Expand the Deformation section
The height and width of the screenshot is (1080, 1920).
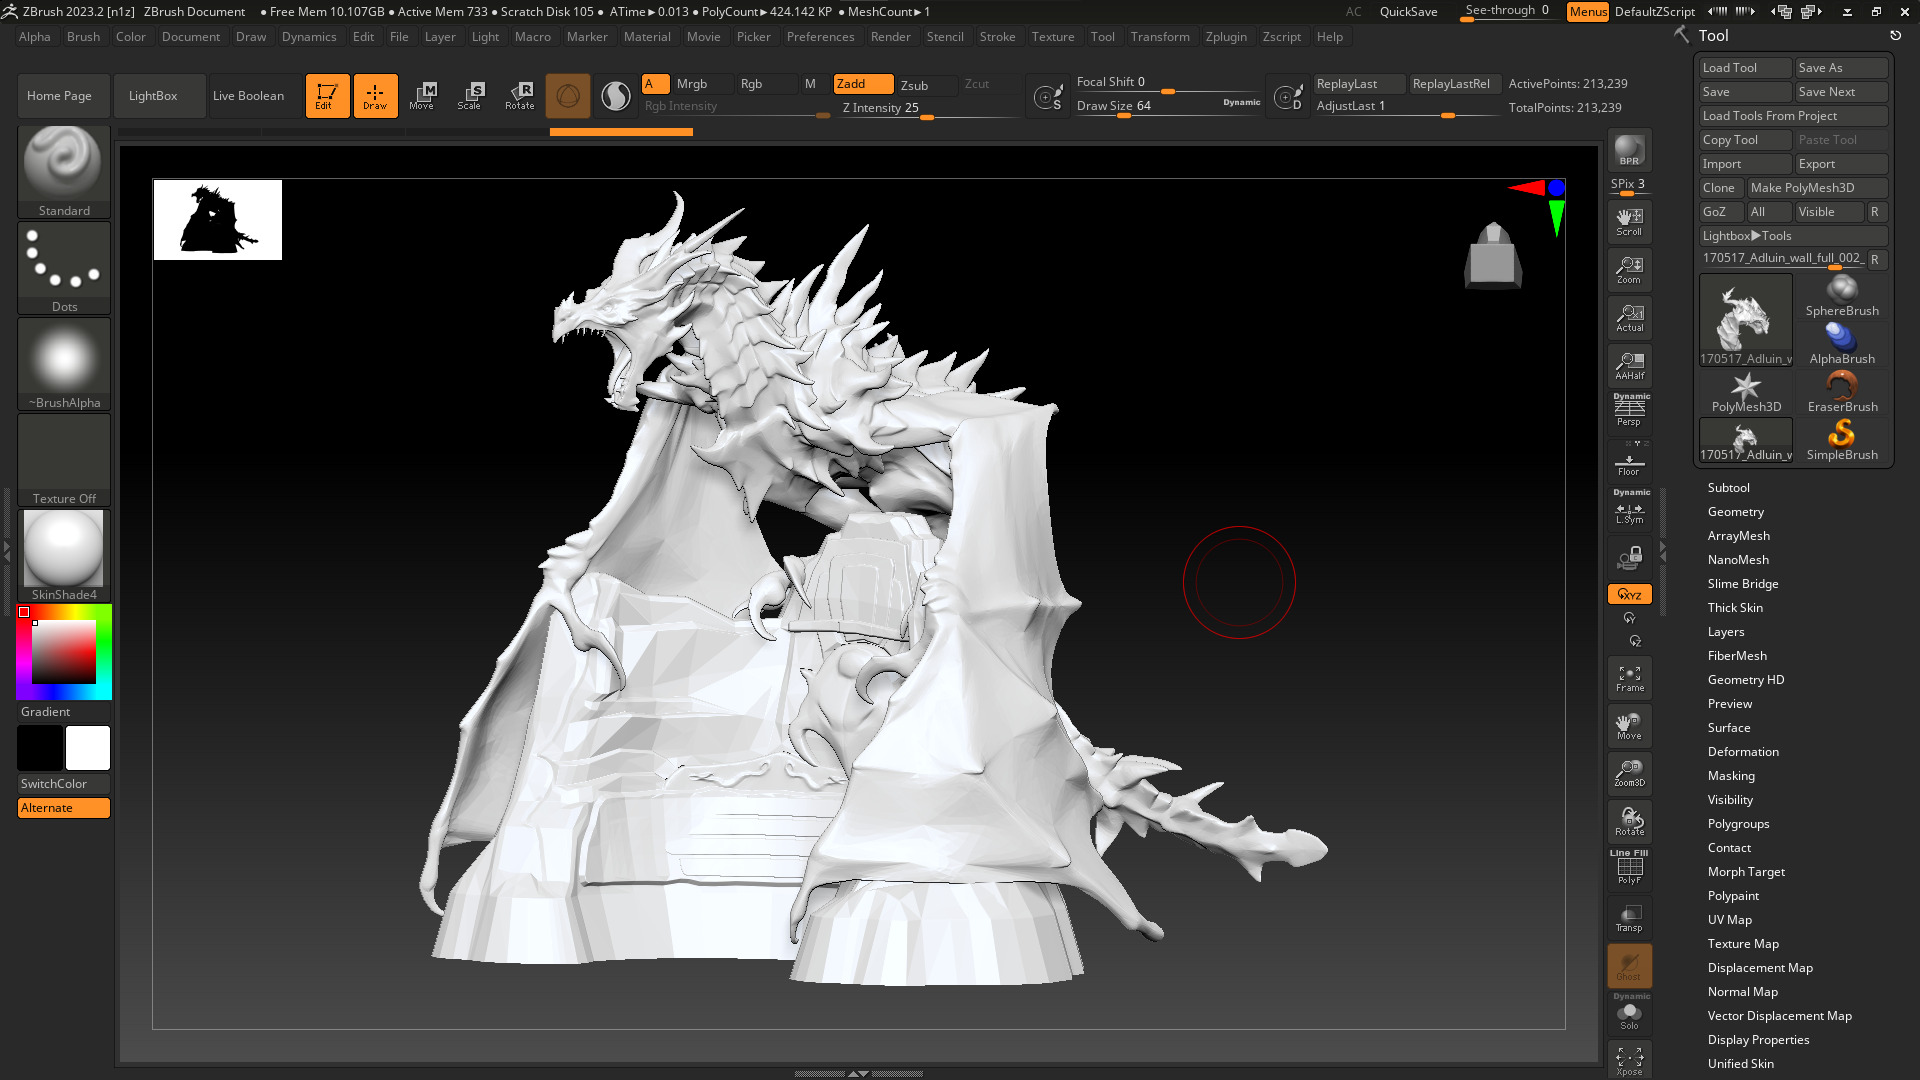point(1742,752)
